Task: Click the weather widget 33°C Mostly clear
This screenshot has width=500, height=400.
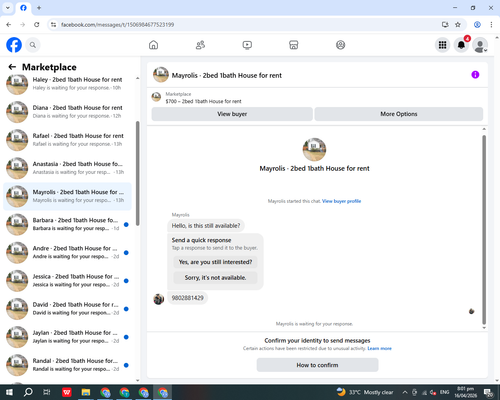Action: pos(365,392)
